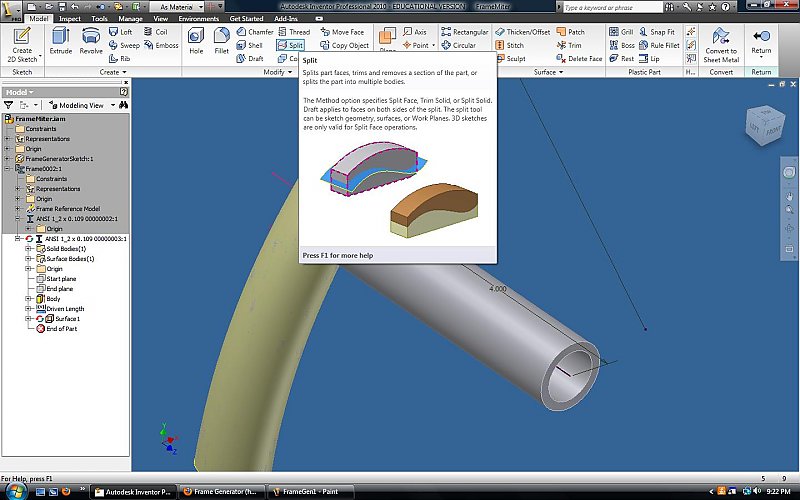Viewport: 800px width, 500px height.
Task: Choose the Shell tool
Action: [x=249, y=45]
